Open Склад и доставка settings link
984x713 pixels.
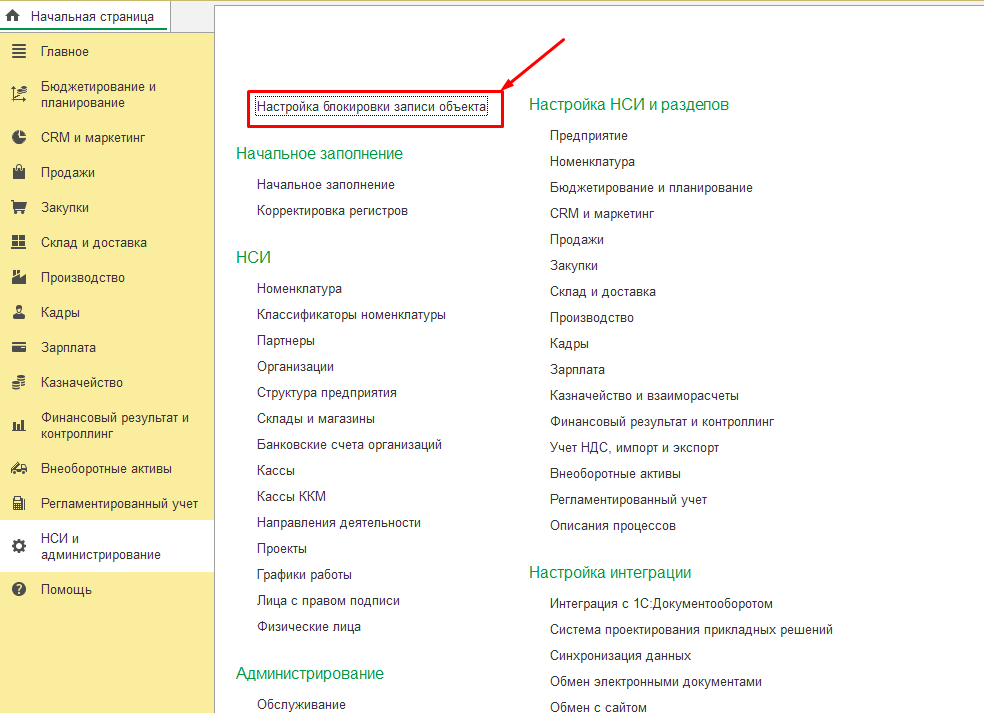click(x=602, y=292)
